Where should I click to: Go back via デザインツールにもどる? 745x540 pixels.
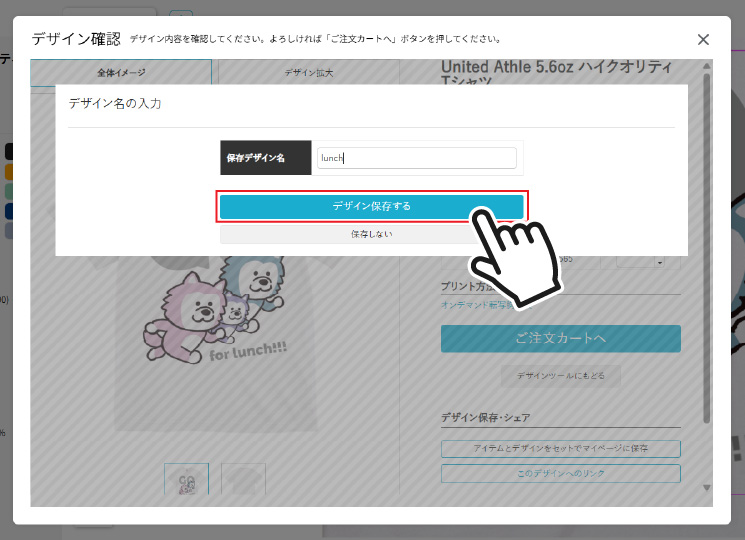(x=560, y=376)
